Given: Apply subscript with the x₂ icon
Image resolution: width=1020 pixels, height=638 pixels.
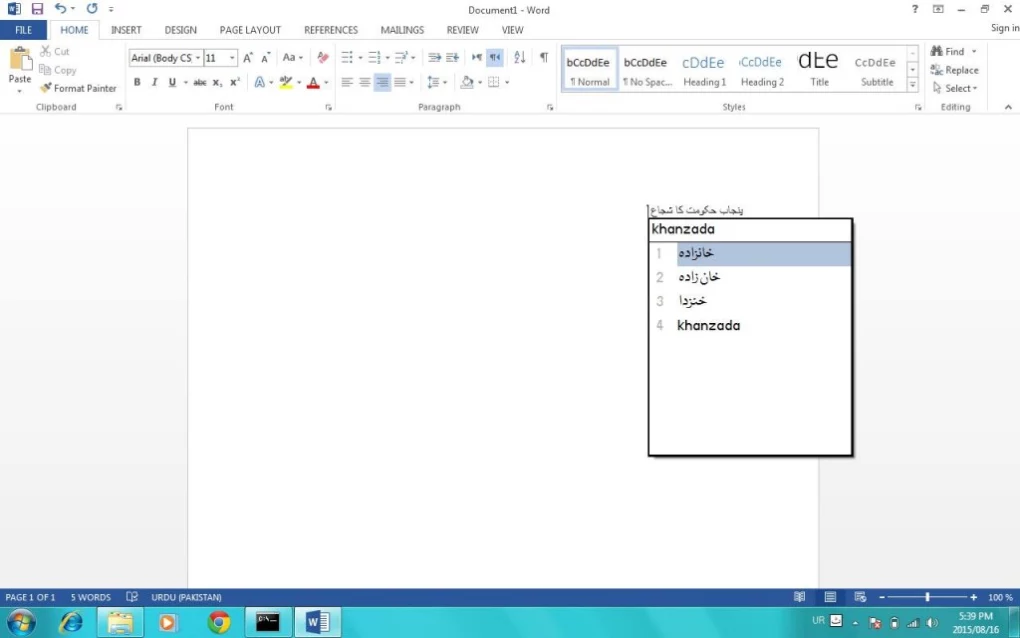Looking at the screenshot, I should pos(218,83).
